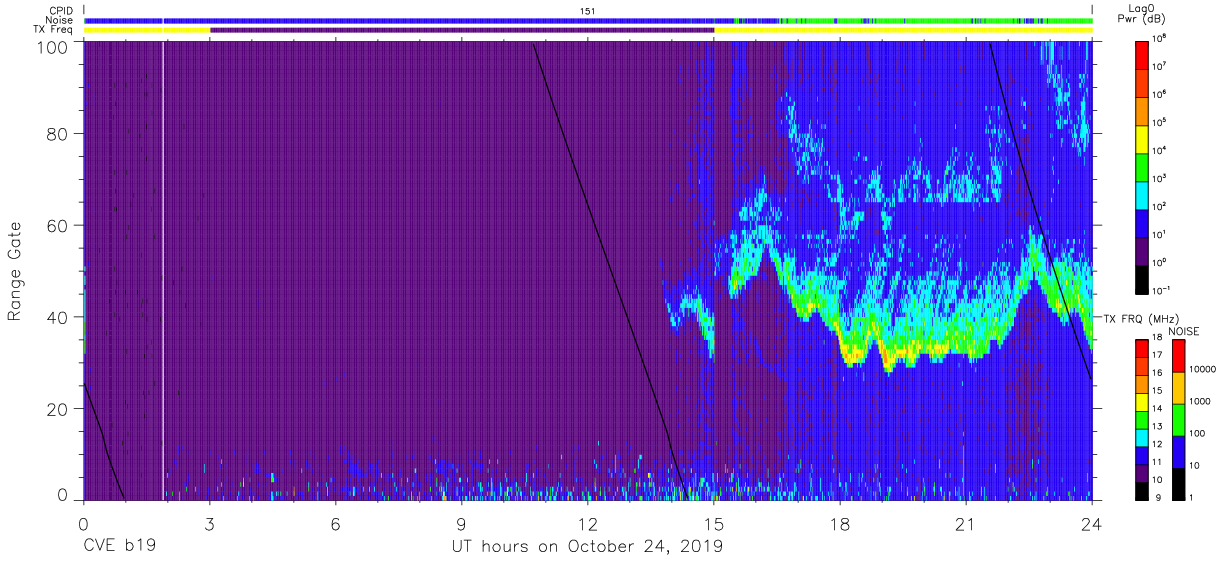The image size is (1228, 567).
Task: Select the x-axis tick label 12
Action: click(588, 524)
